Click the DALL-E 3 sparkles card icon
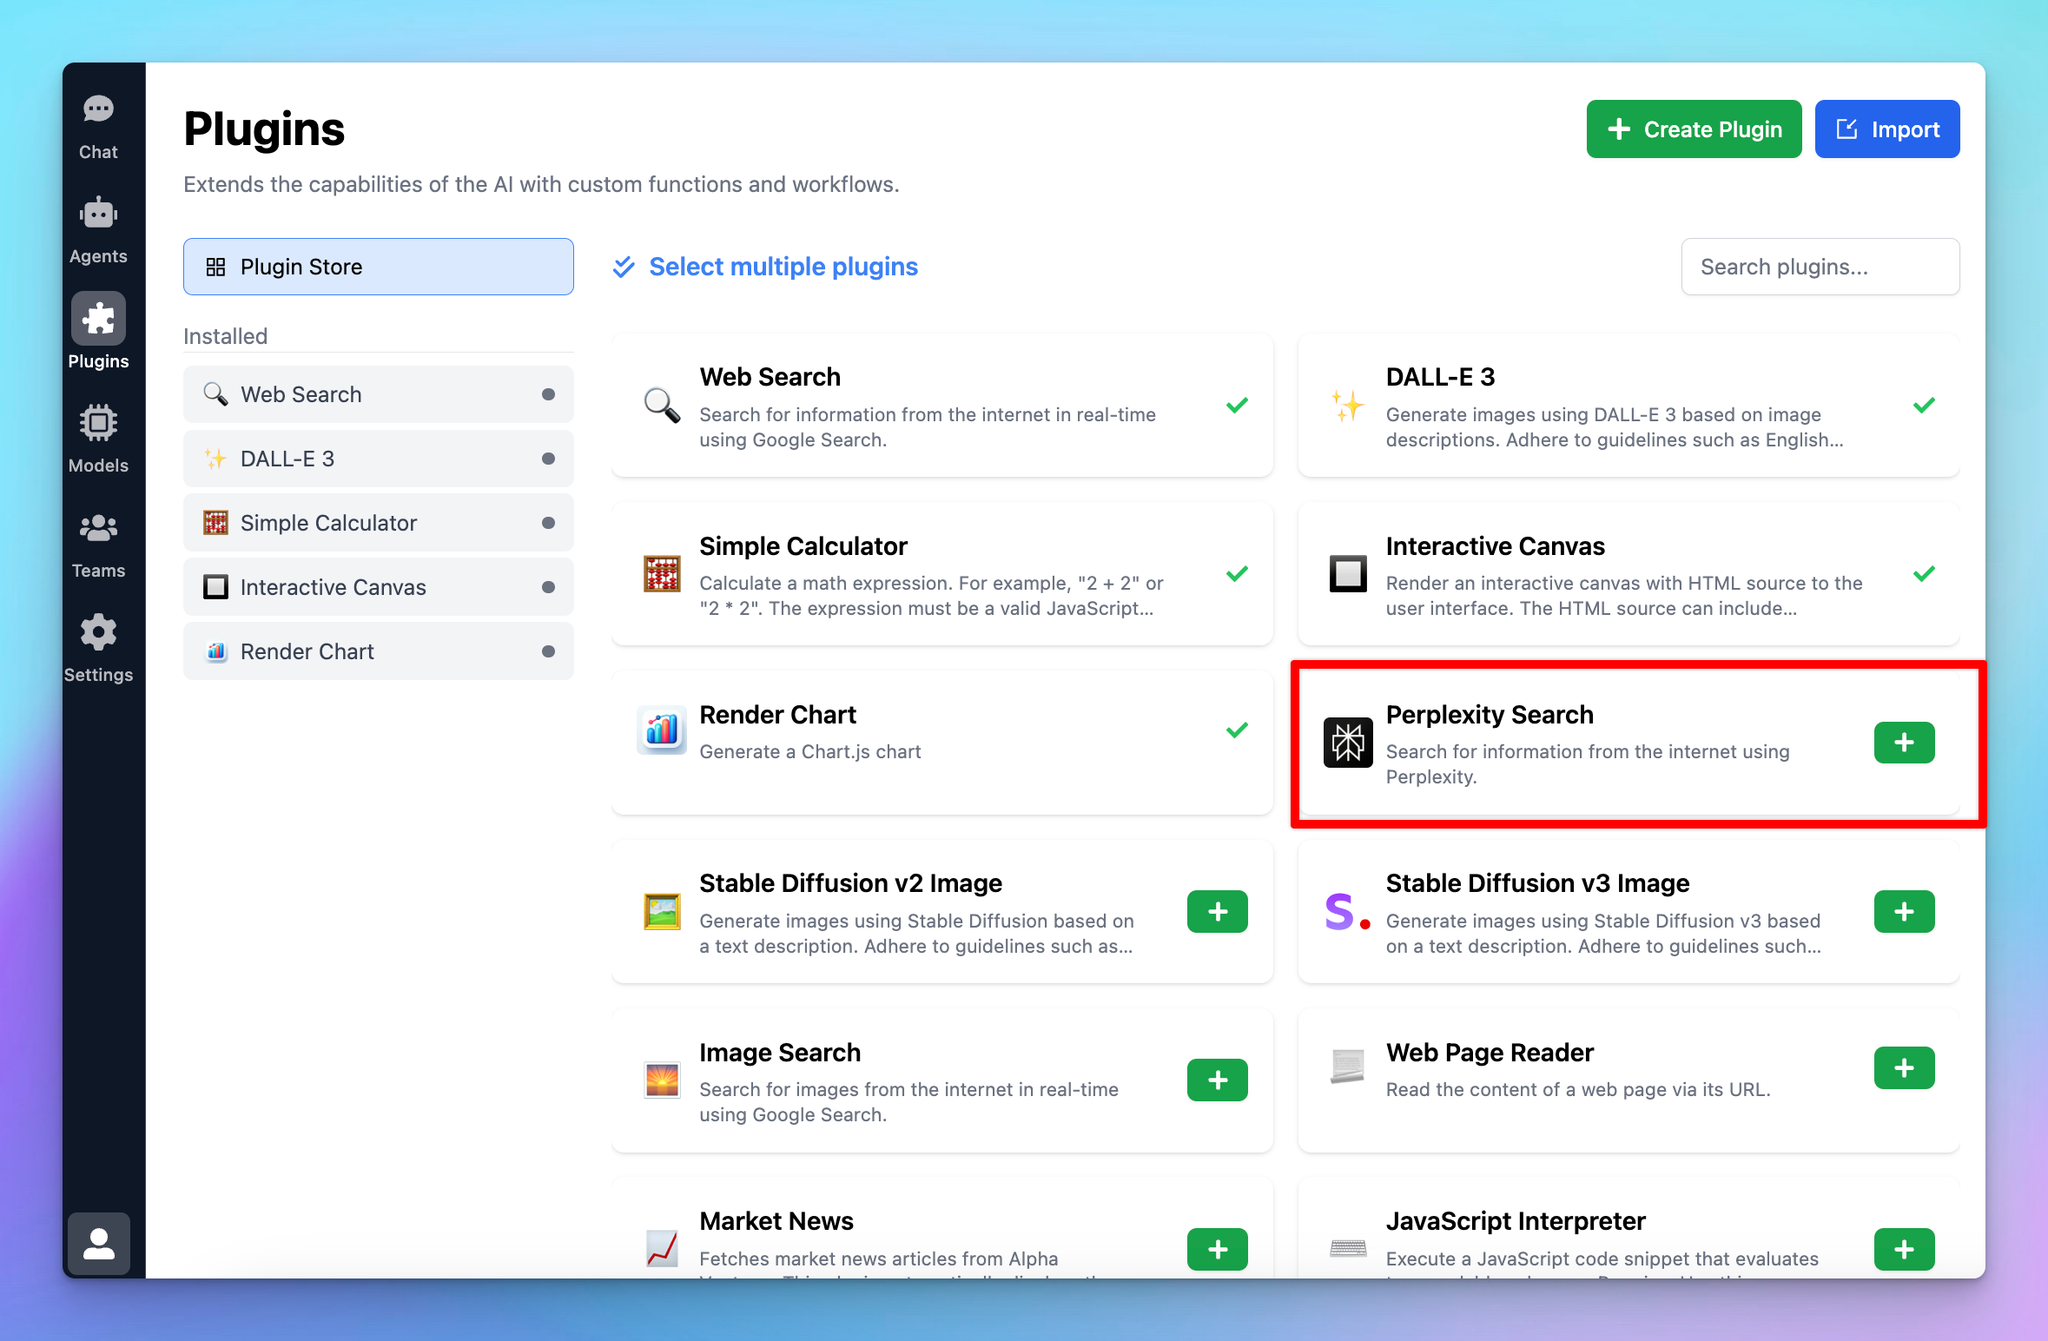This screenshot has height=1341, width=2048. tap(1347, 406)
